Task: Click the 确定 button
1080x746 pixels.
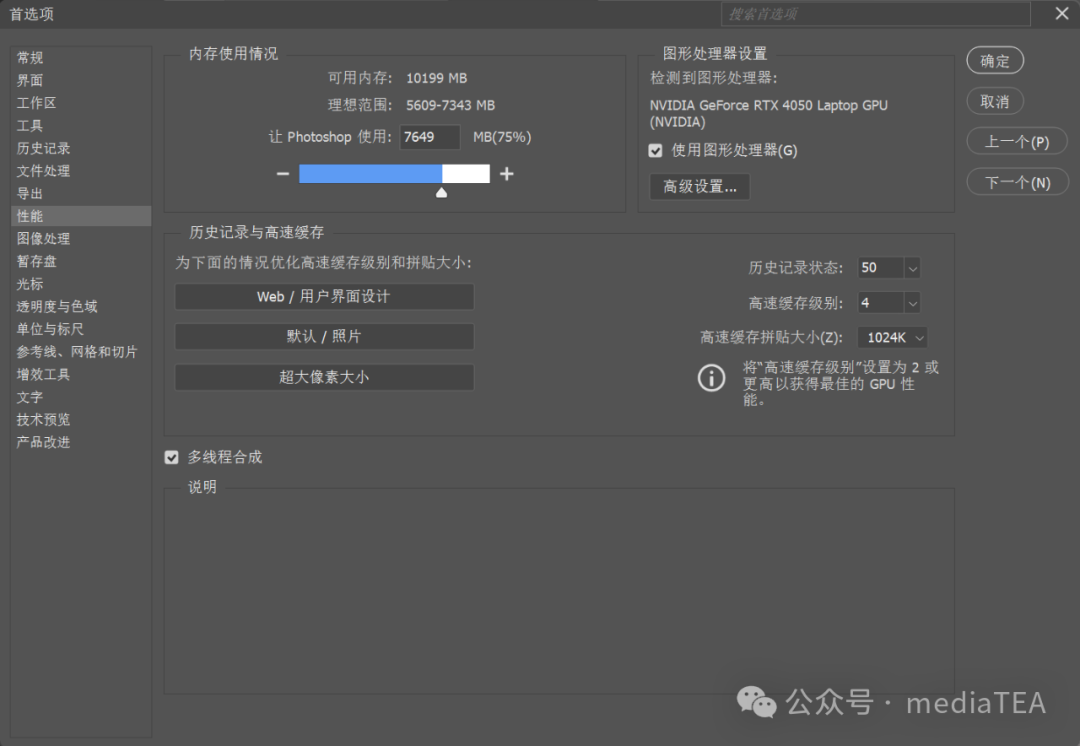Action: click(995, 61)
